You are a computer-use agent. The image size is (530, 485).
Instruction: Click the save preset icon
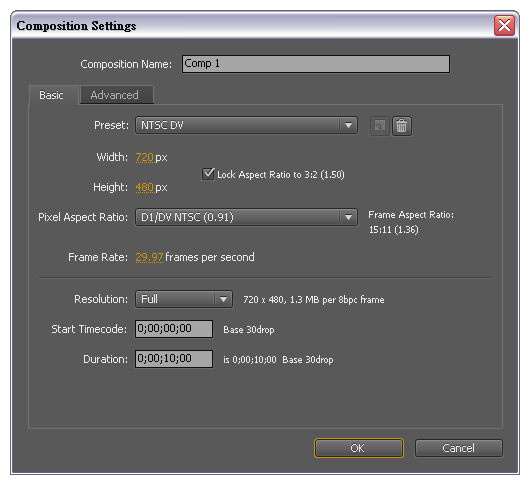tap(380, 126)
